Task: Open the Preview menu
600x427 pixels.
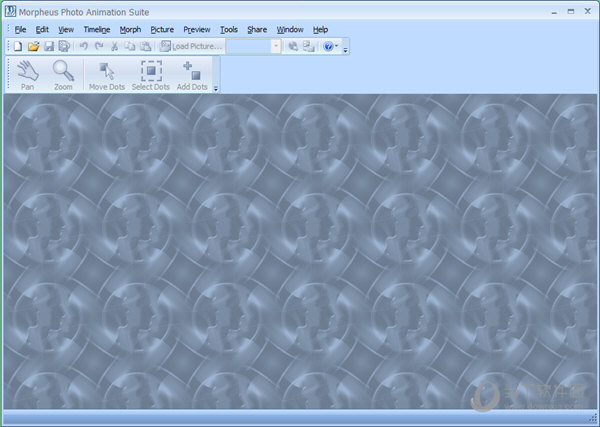Action: (x=197, y=30)
